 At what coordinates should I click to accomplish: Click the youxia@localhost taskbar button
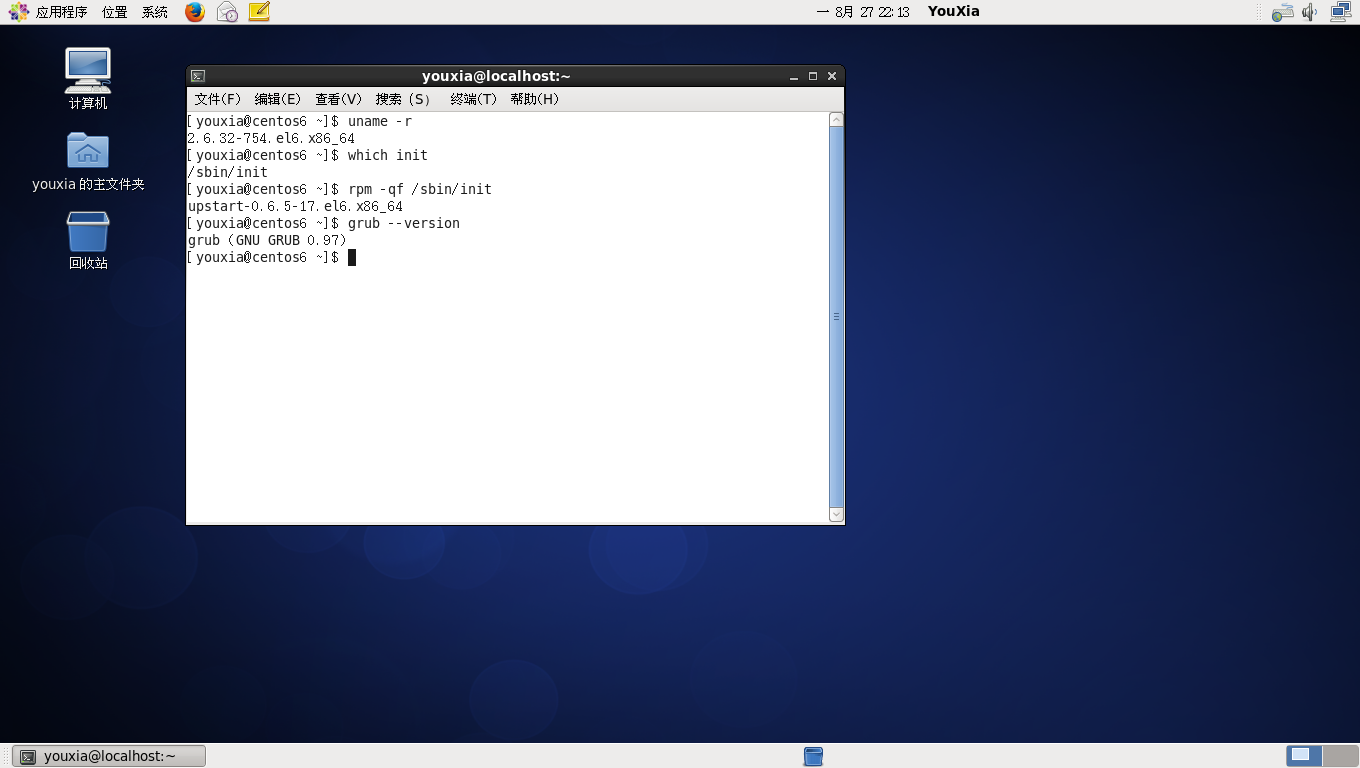click(109, 756)
